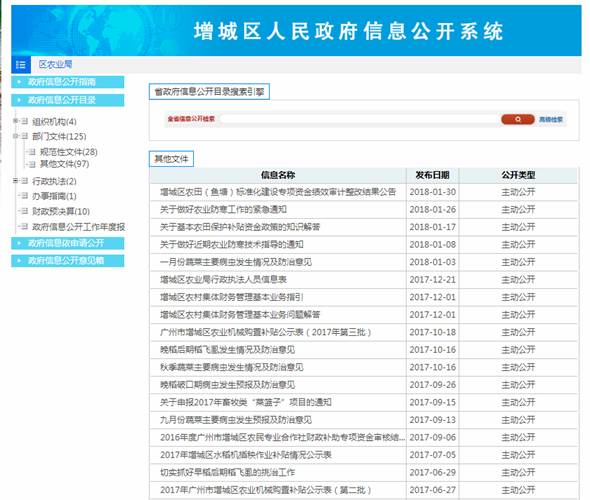Open the 高级检索 advanced search link
590x500 pixels.
[x=551, y=120]
